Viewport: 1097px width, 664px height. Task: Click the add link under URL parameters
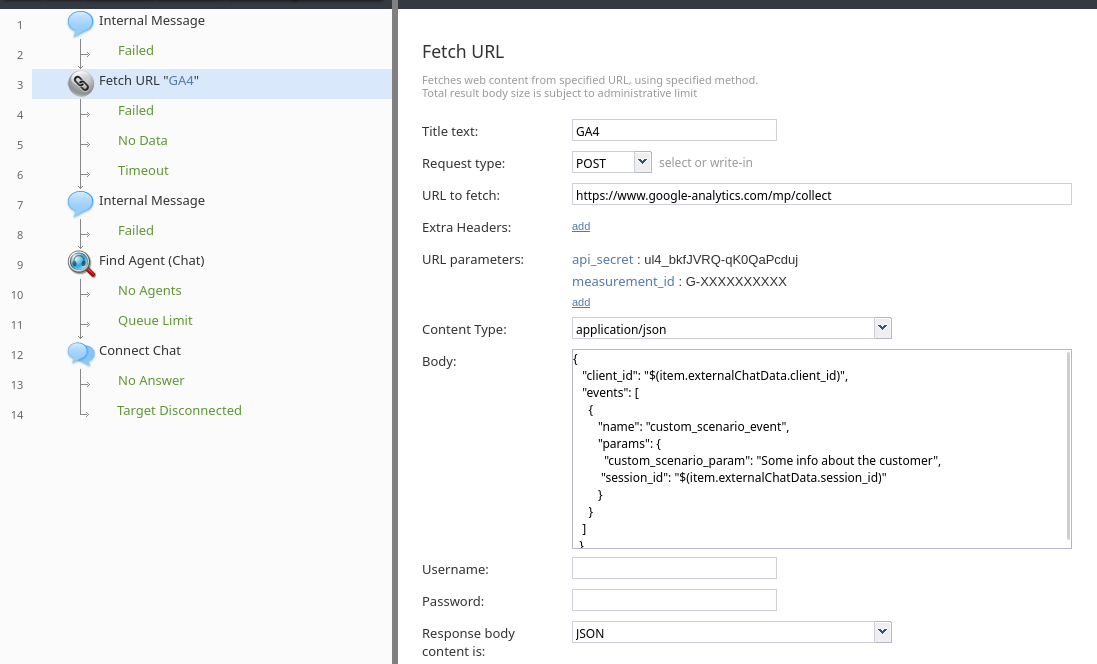pos(581,302)
